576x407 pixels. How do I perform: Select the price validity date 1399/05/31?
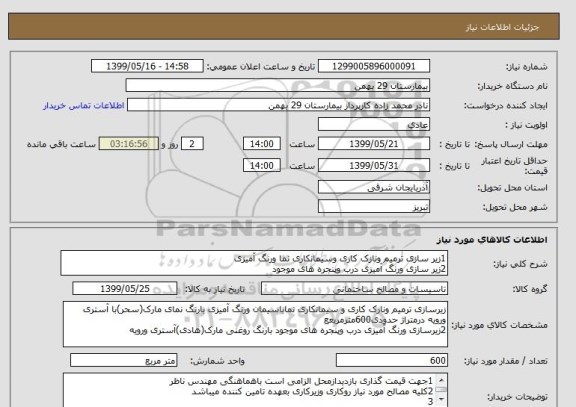374,165
